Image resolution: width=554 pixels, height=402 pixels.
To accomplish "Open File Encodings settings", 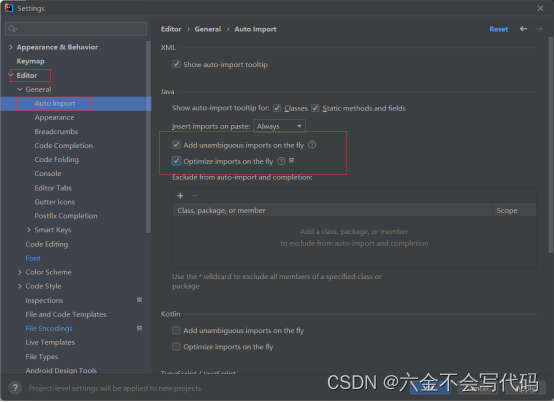I will coord(49,329).
